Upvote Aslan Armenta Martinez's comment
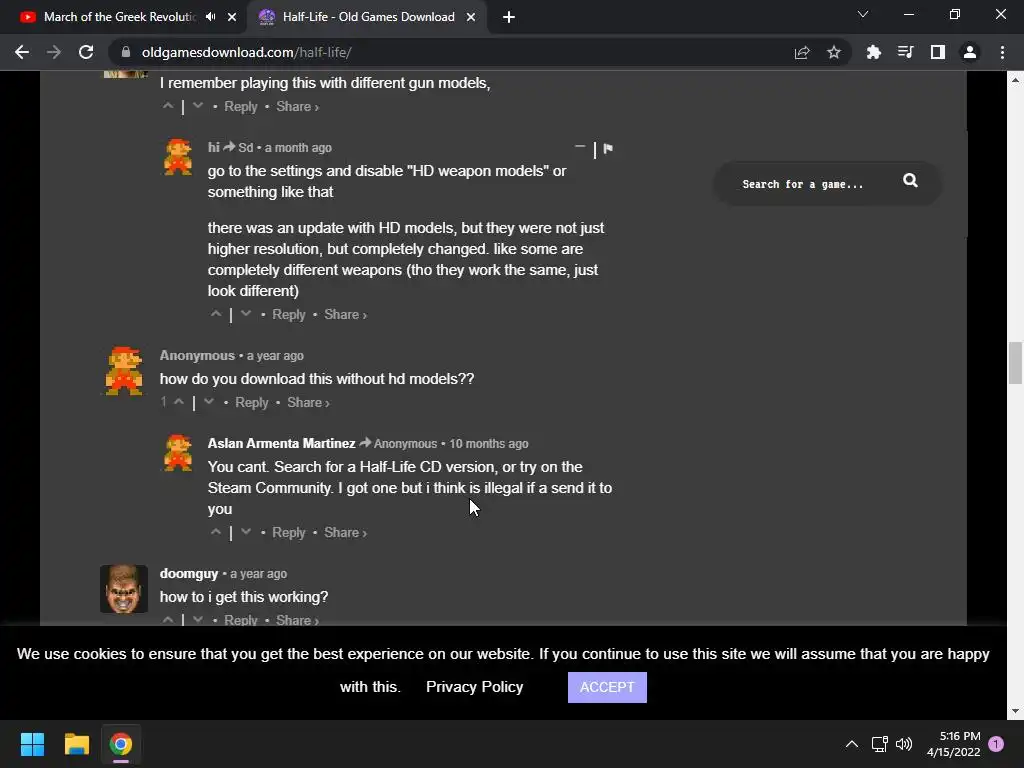 216,532
